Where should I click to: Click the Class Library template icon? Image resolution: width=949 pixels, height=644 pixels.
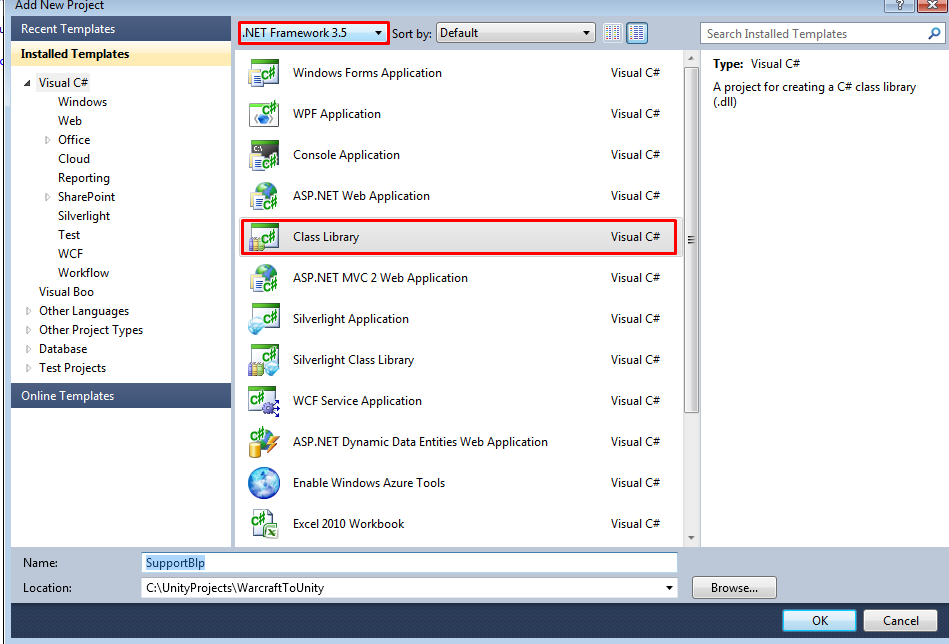[264, 237]
